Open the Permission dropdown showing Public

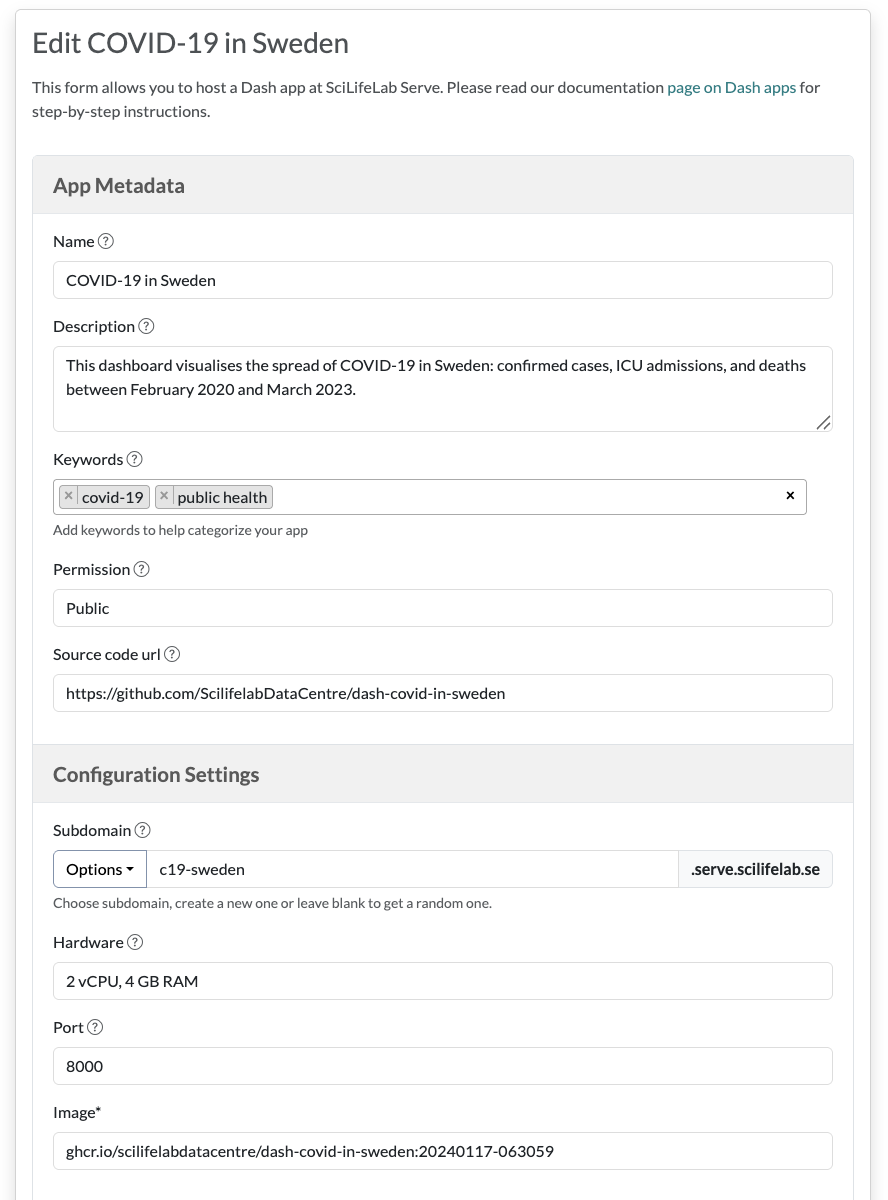[442, 608]
